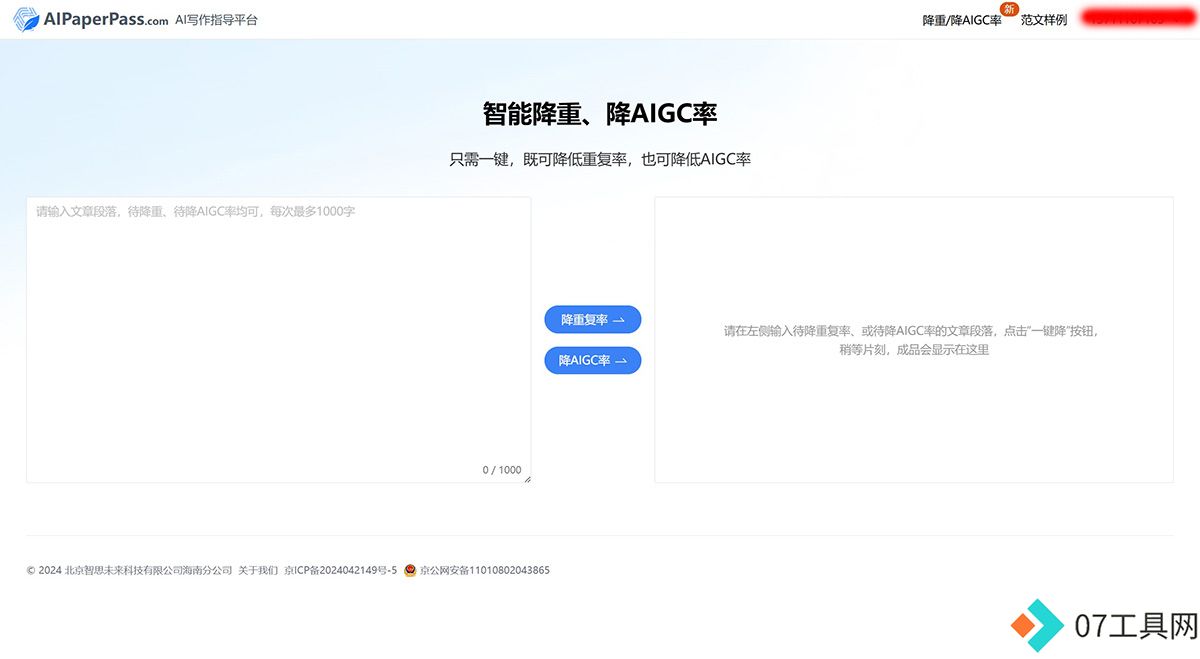This screenshot has height=659, width=1200.
Task: Click the 降重复率 button
Action: coord(592,320)
